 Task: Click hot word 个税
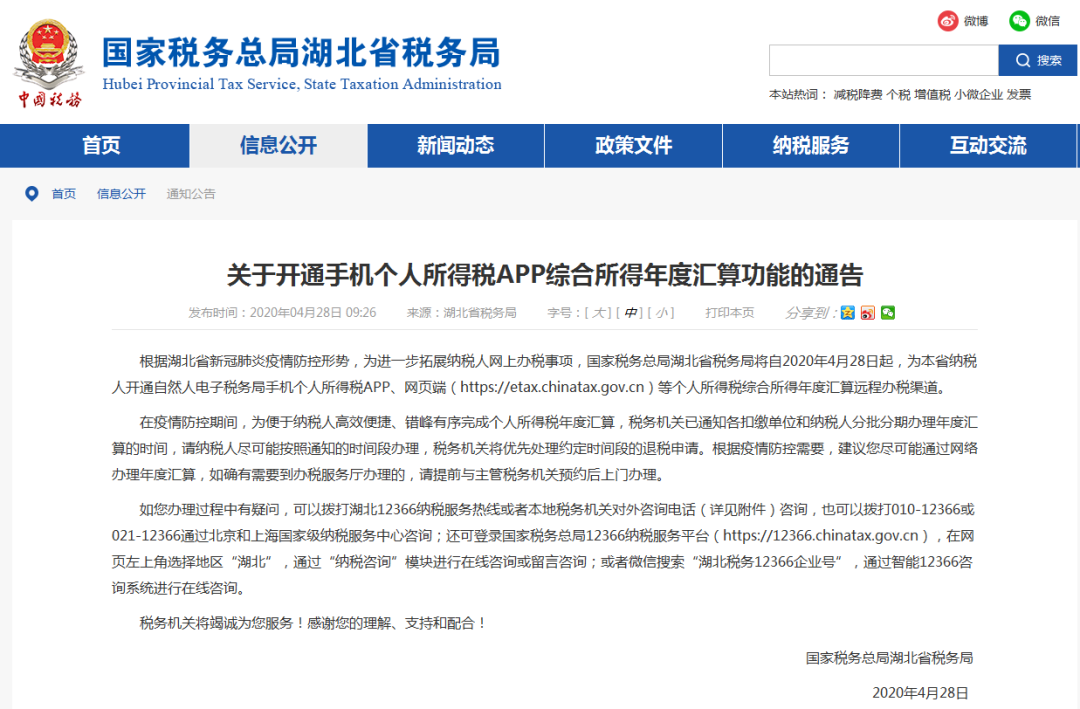coord(898,95)
